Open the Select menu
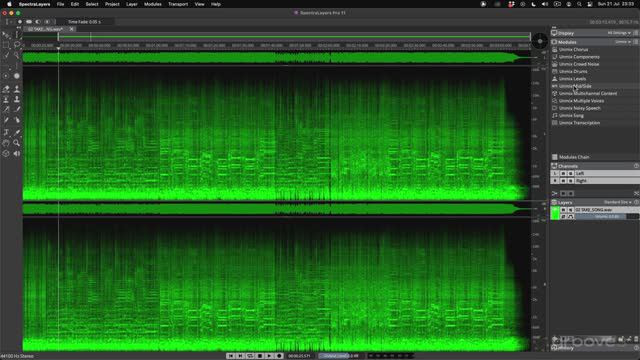 click(x=92, y=4)
